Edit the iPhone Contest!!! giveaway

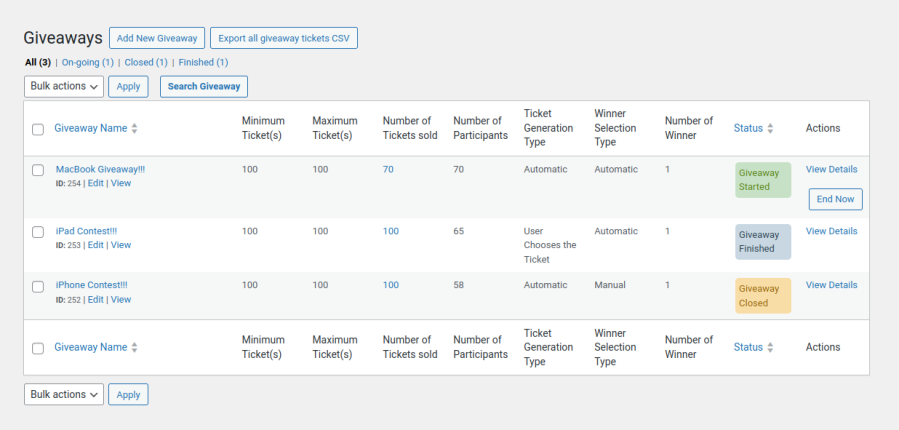click(95, 300)
